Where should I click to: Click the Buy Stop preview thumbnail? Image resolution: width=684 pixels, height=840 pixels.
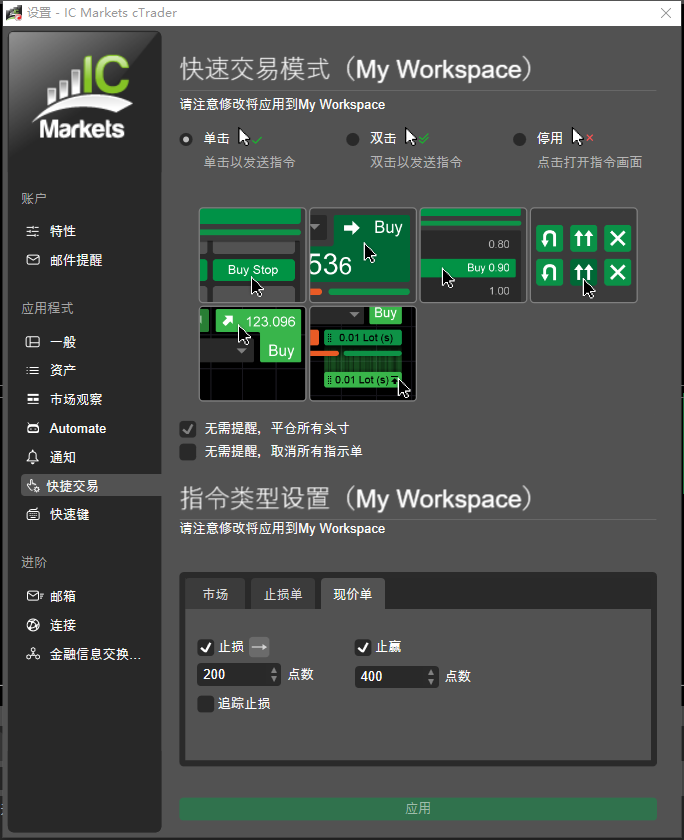point(252,255)
